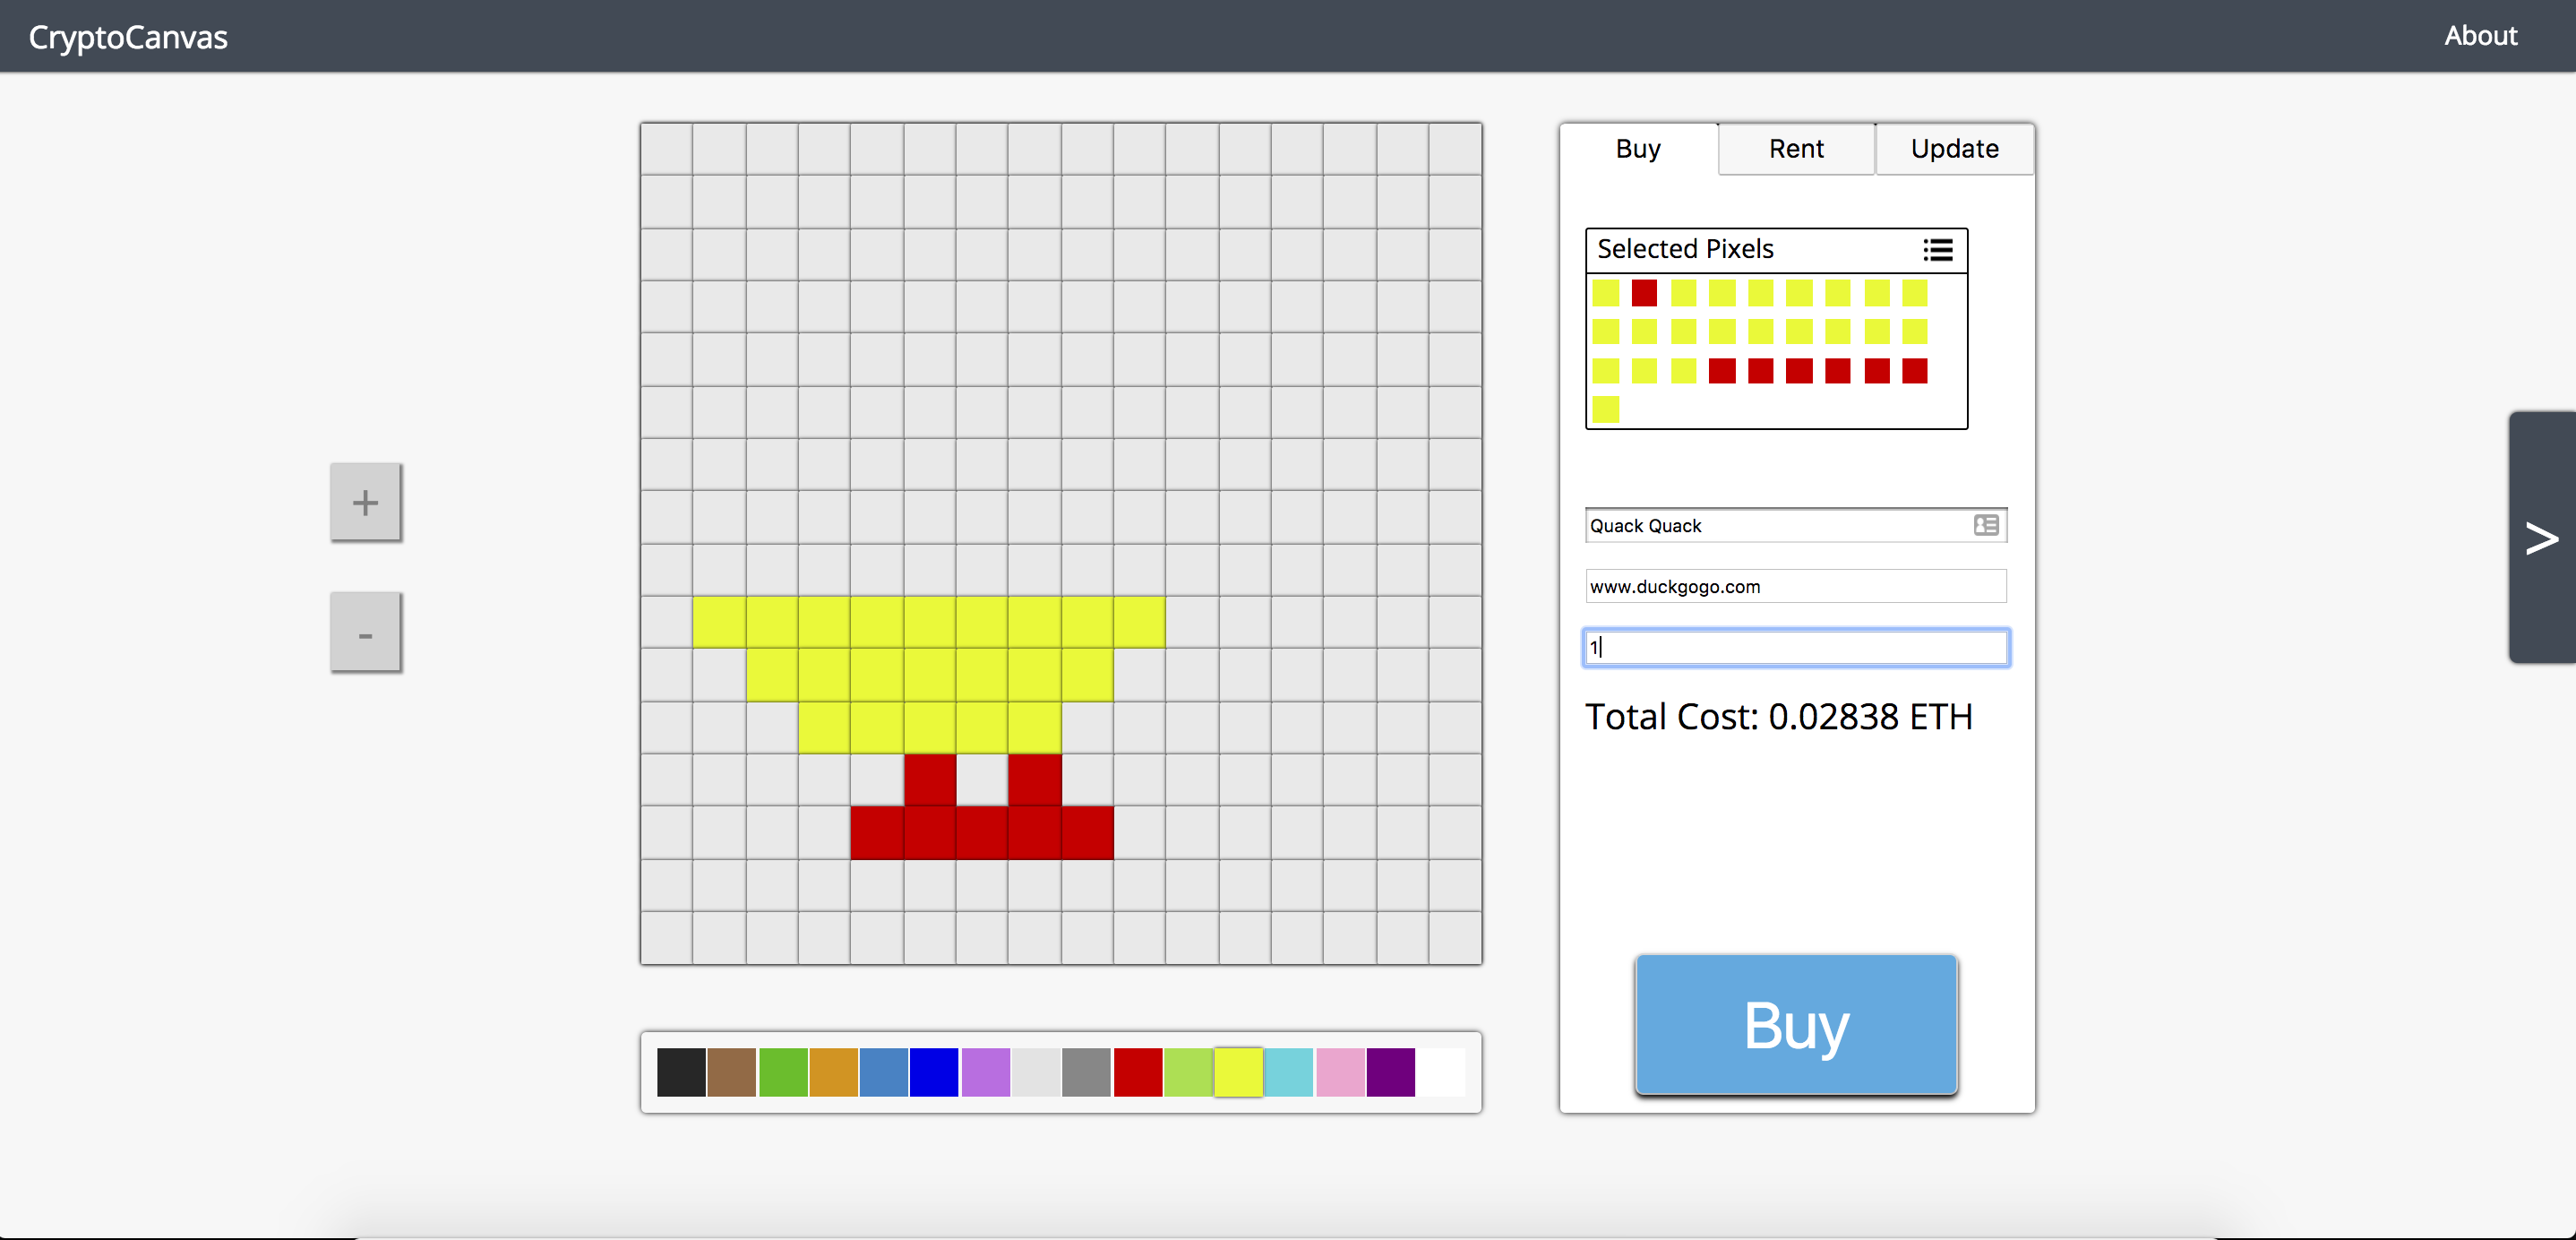This screenshot has width=2576, height=1240.
Task: Switch to the Rent tab
Action: coord(1796,149)
